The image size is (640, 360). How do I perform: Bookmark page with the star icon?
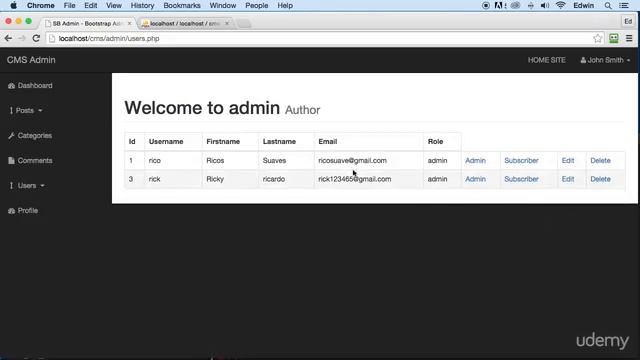point(598,38)
